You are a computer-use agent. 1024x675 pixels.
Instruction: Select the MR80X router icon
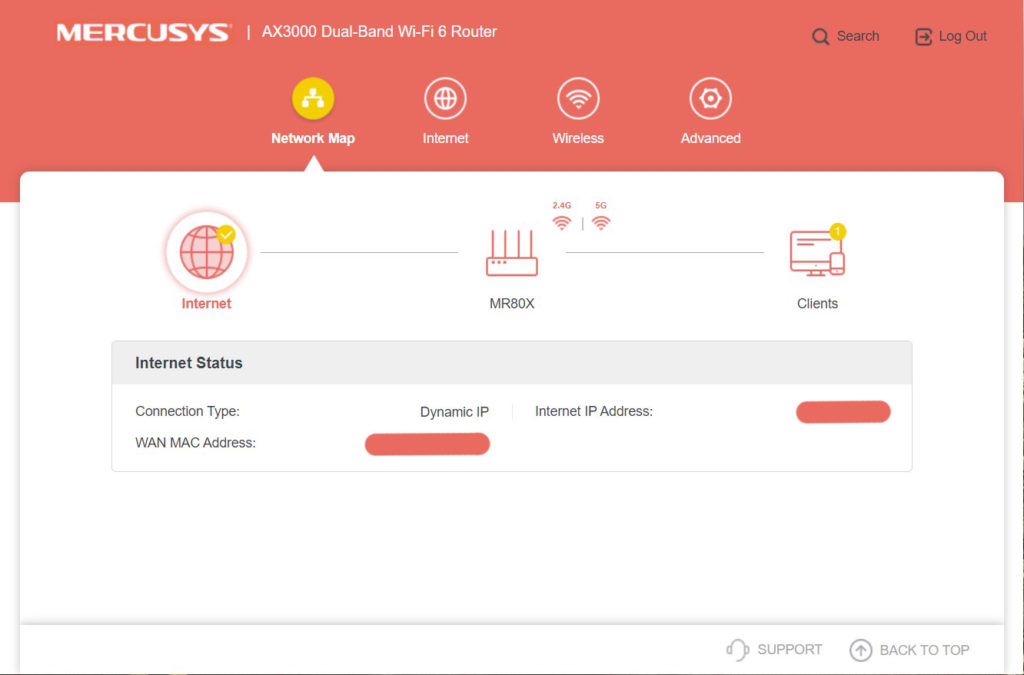[512, 253]
